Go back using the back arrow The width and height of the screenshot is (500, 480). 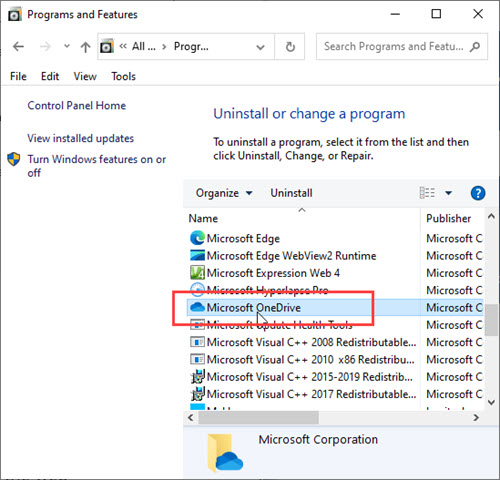(18, 46)
